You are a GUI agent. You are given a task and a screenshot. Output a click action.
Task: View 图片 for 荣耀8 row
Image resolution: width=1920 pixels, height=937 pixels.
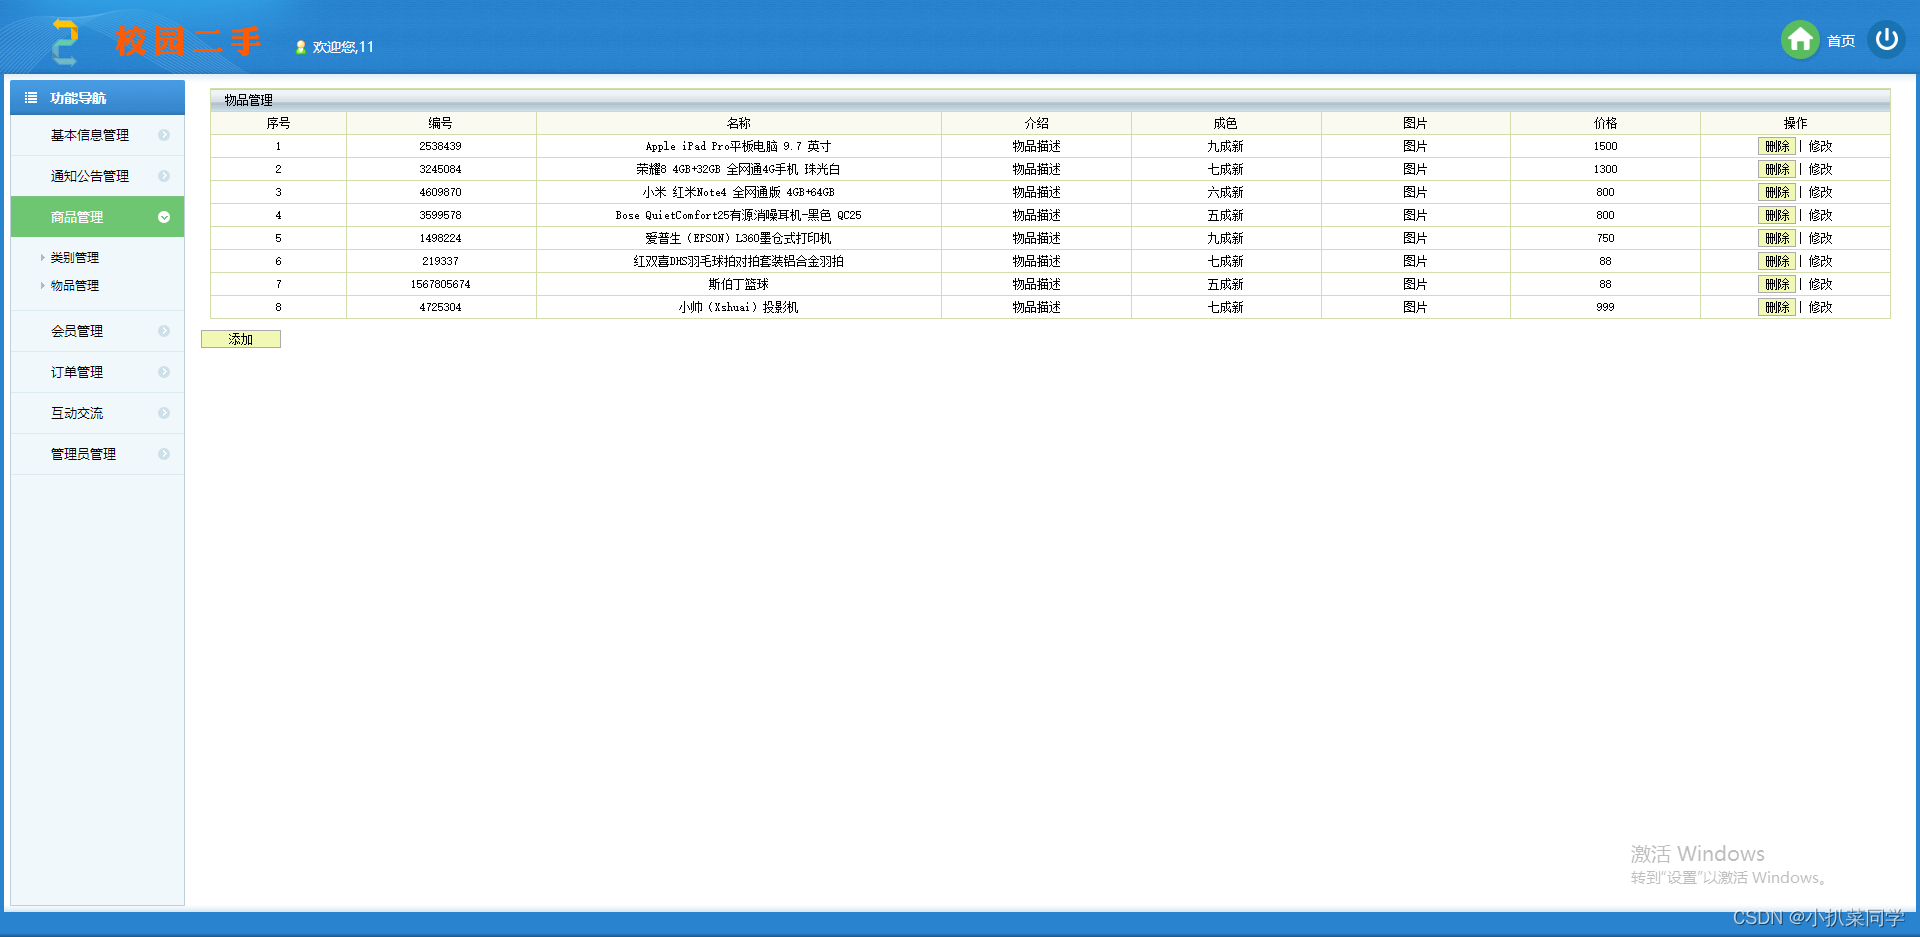point(1415,169)
